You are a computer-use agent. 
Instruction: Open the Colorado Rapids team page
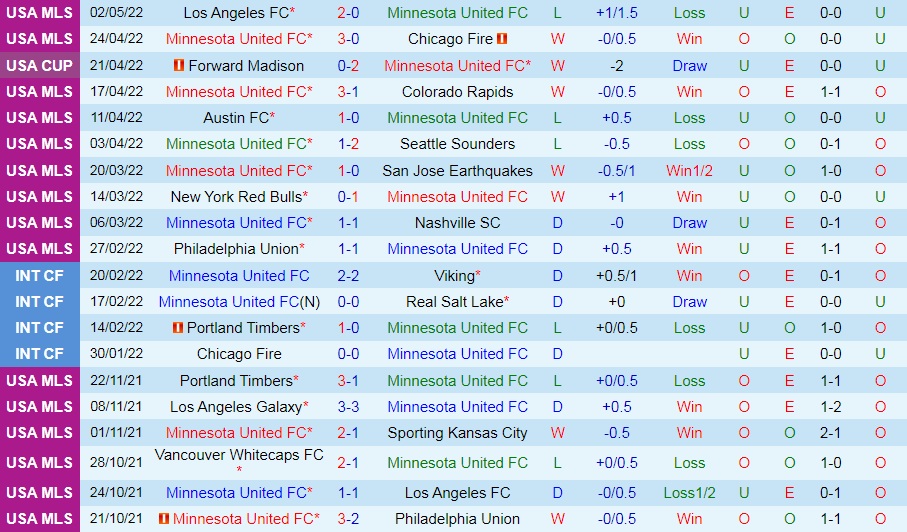coord(457,91)
